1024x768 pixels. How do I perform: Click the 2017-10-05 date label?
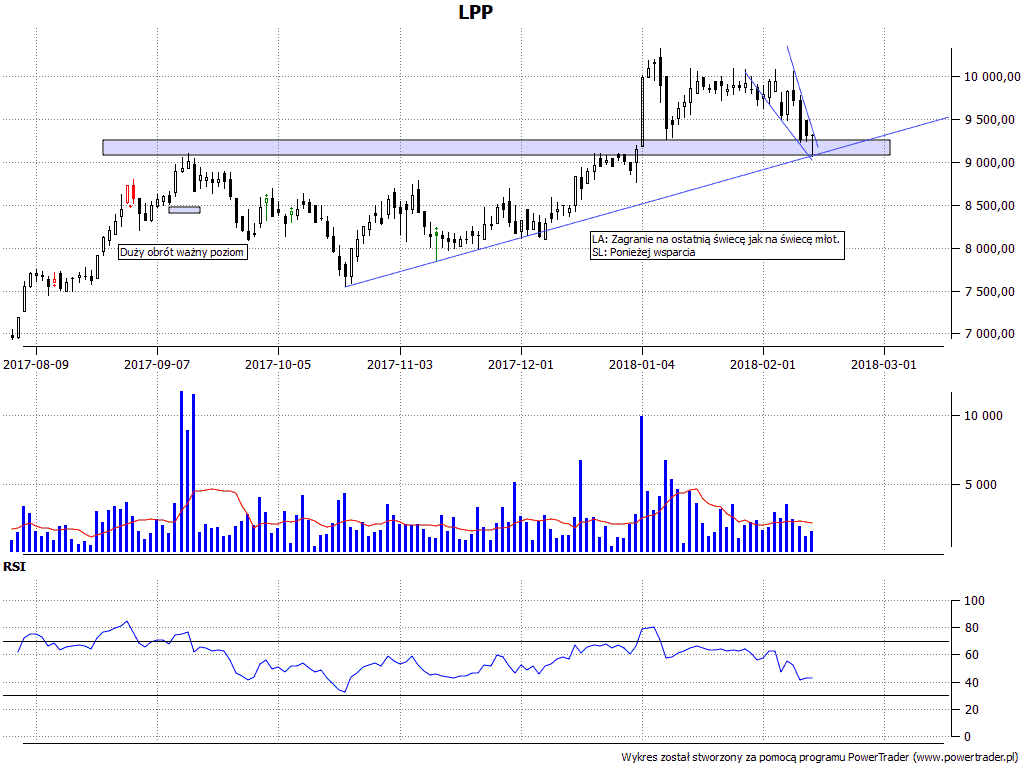[278, 364]
